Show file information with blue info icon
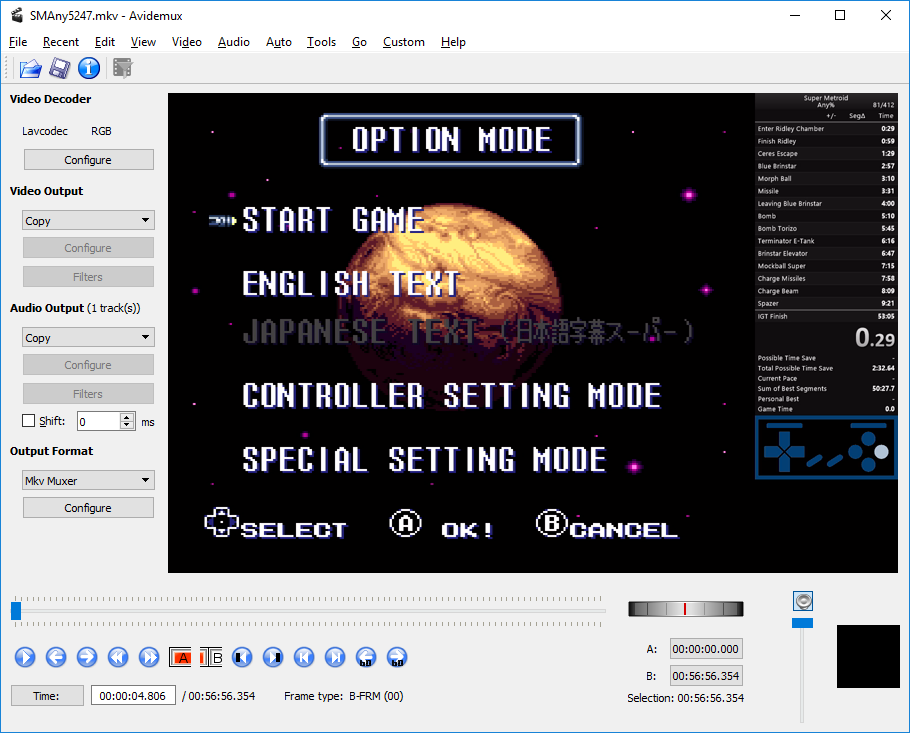The width and height of the screenshot is (910, 733). 89,68
